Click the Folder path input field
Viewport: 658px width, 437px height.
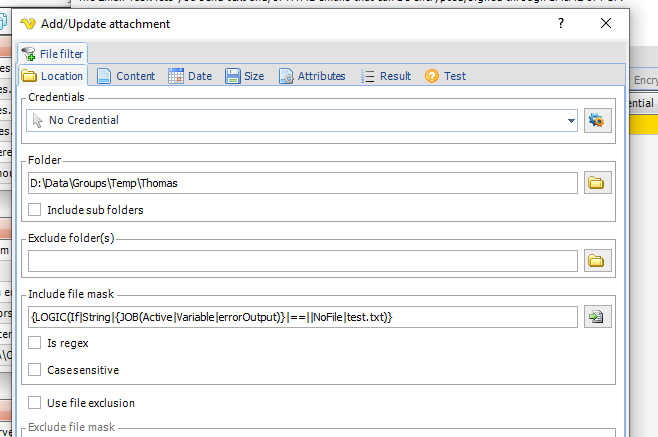click(300, 183)
